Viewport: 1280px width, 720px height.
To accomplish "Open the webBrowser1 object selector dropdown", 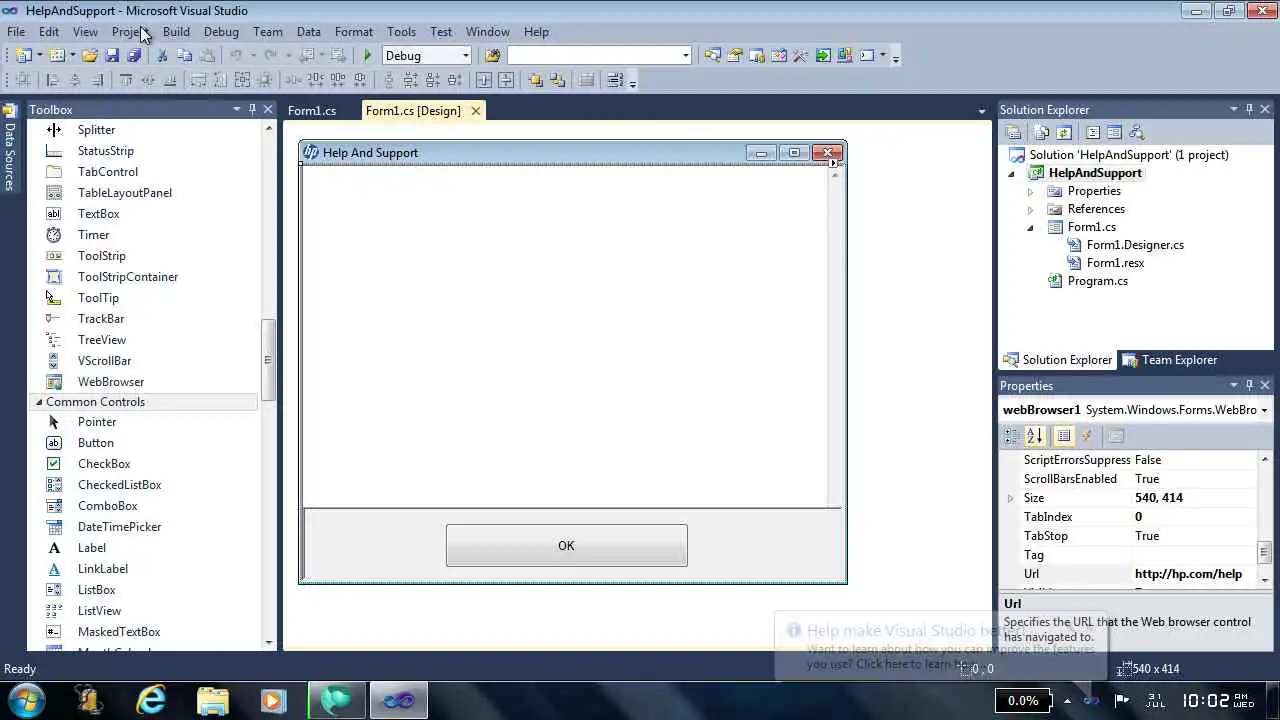I will pos(1264,410).
